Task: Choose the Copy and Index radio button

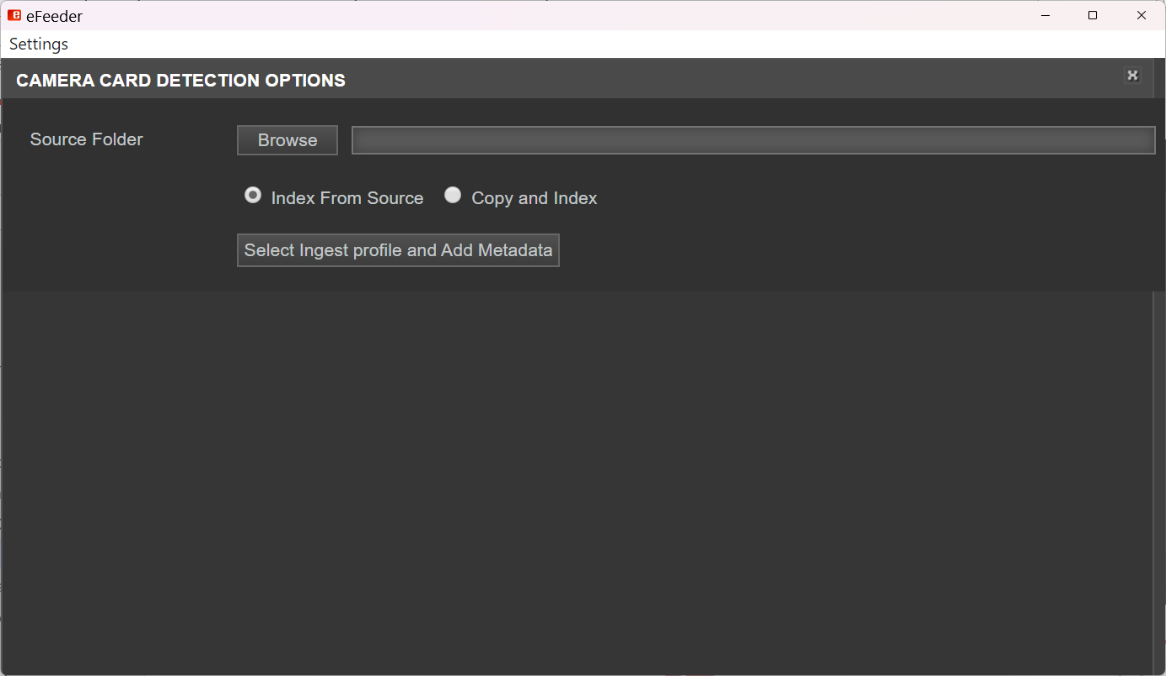Action: tap(453, 196)
